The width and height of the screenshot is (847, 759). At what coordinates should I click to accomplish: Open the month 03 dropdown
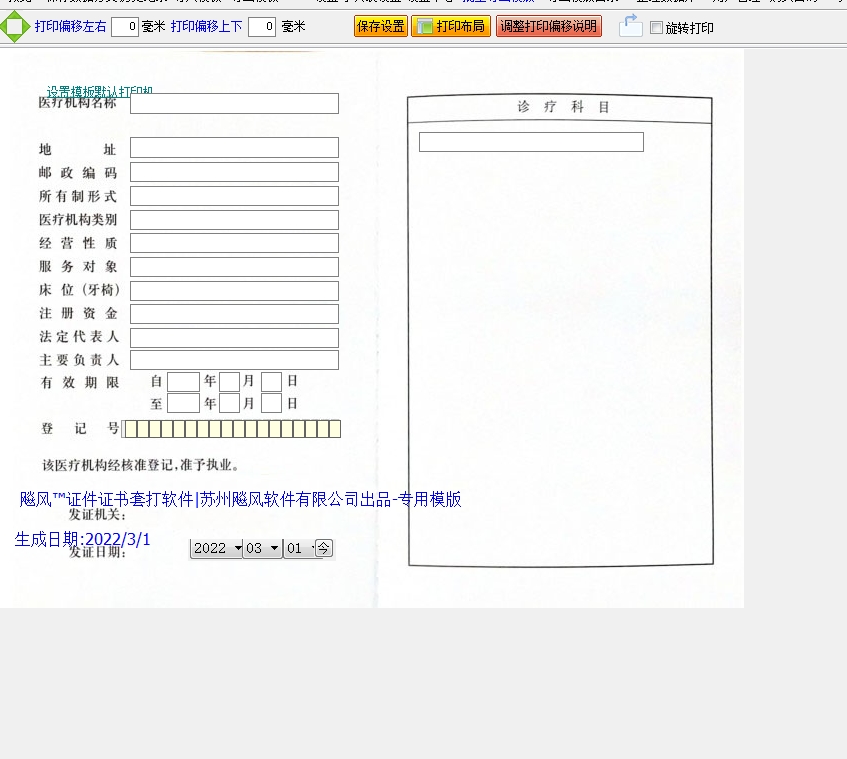pyautogui.click(x=263, y=548)
